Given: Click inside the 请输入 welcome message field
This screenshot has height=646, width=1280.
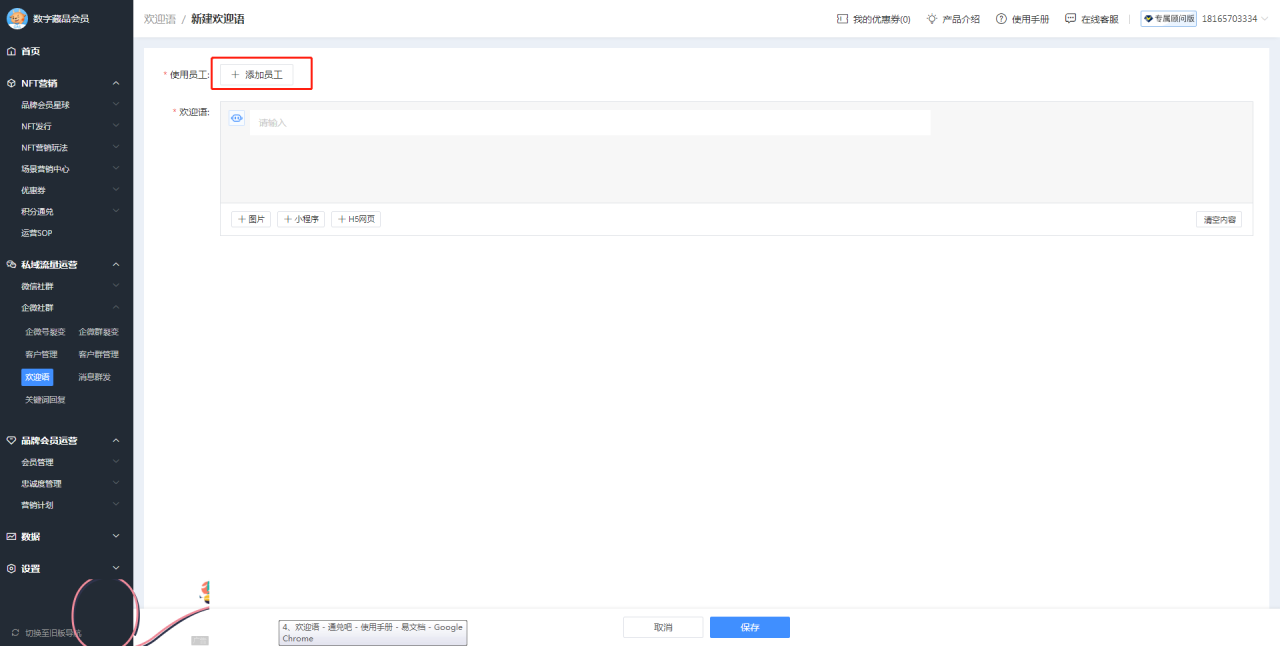Looking at the screenshot, I should [x=590, y=121].
